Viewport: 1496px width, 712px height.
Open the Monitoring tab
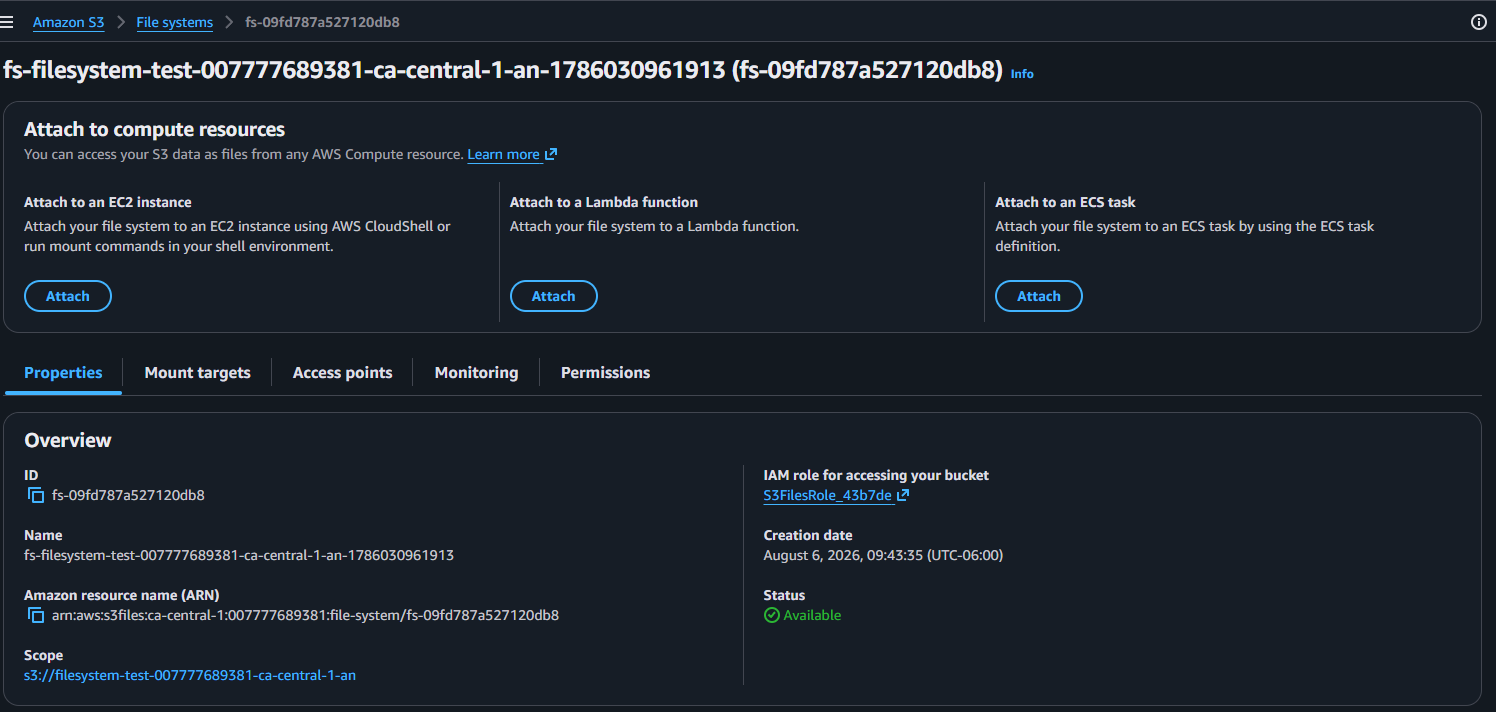pos(476,372)
